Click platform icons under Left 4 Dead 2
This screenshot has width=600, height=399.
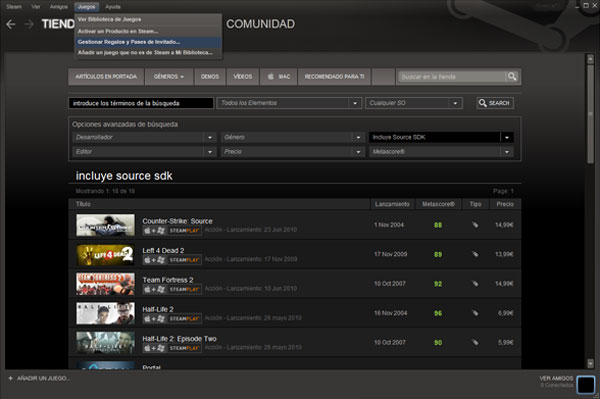[155, 260]
